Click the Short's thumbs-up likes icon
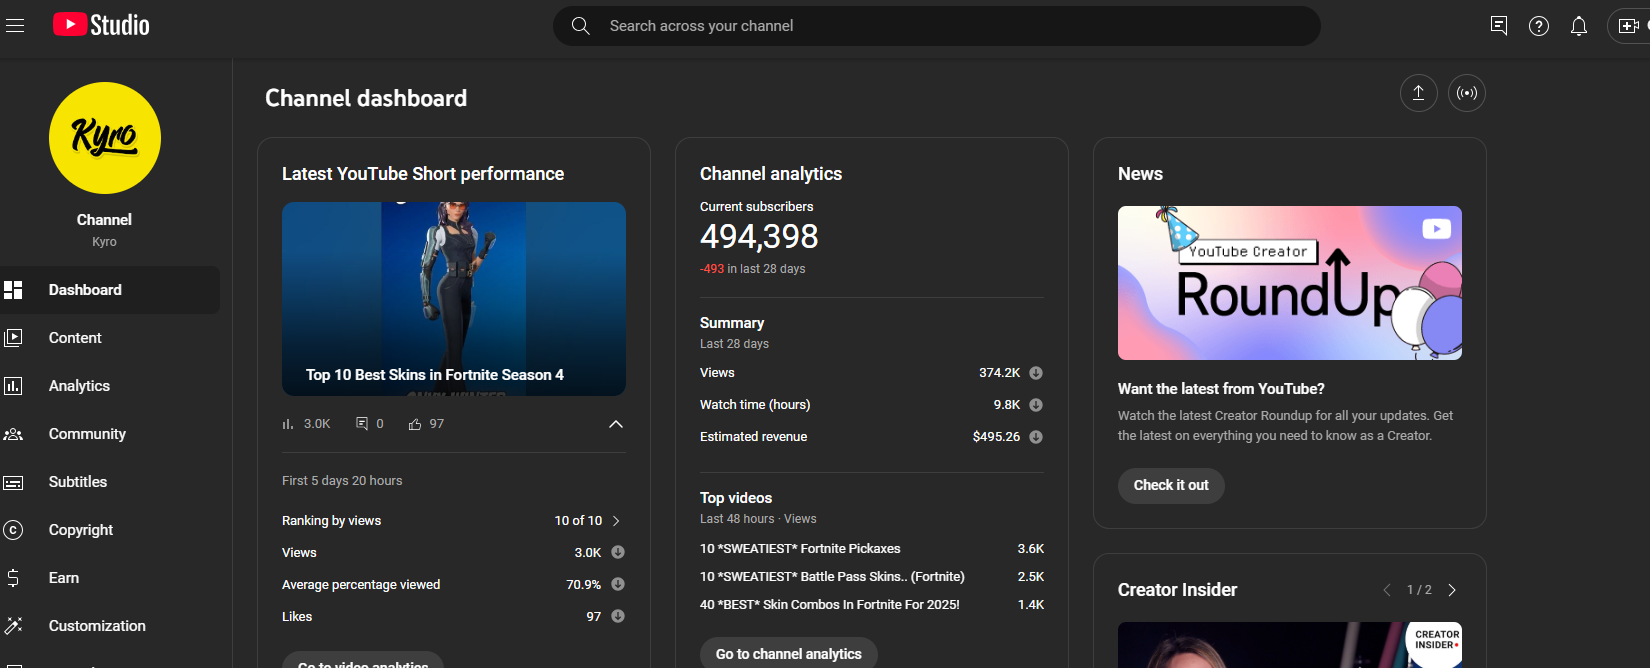 tap(415, 424)
